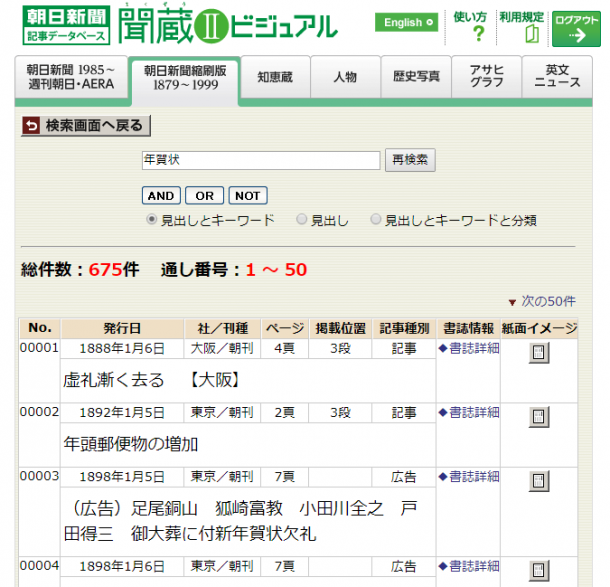Open the 朝日新聞縮刷版 1879~1999 tab
The width and height of the screenshot is (610, 587).
(185, 80)
